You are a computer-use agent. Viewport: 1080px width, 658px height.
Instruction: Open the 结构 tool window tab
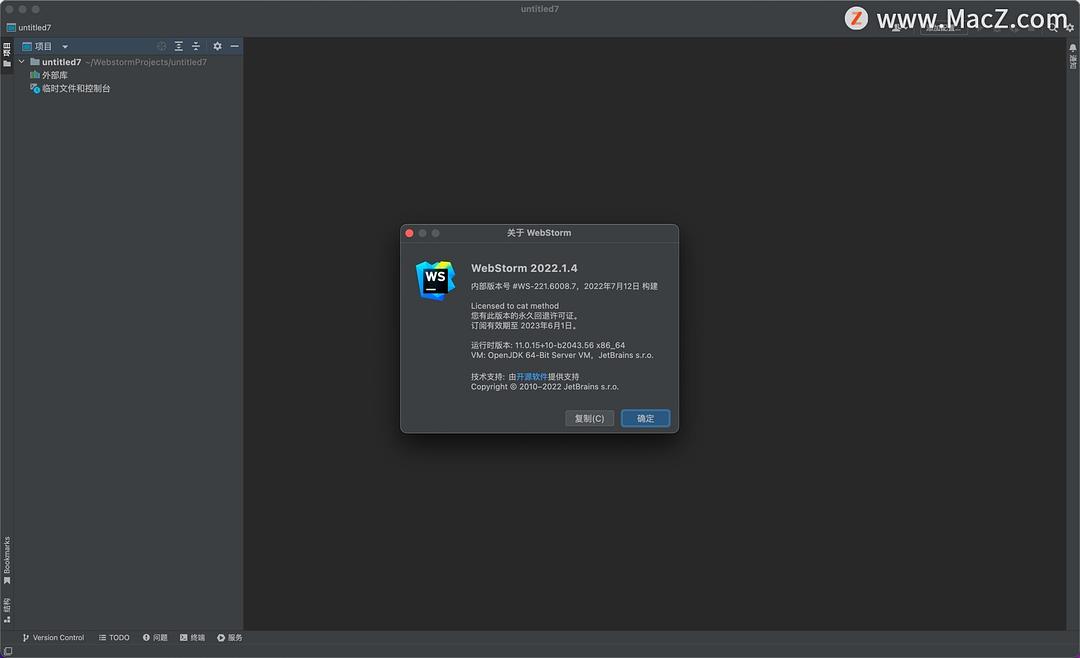pos(7,610)
